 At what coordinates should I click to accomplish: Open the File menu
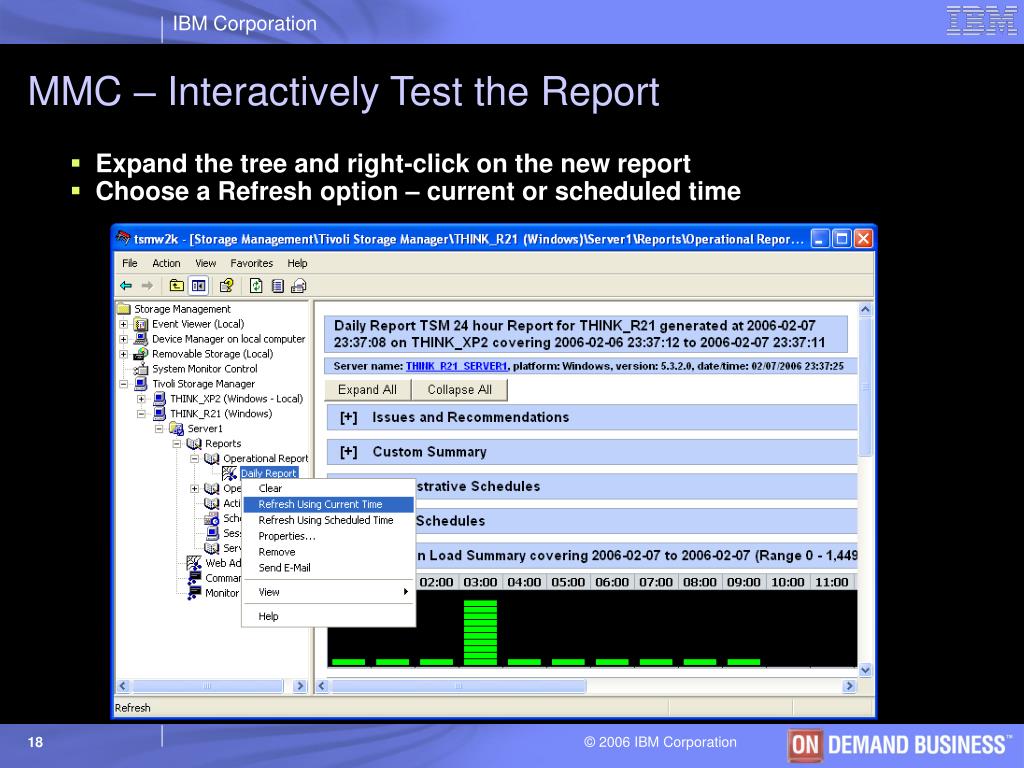(x=130, y=263)
